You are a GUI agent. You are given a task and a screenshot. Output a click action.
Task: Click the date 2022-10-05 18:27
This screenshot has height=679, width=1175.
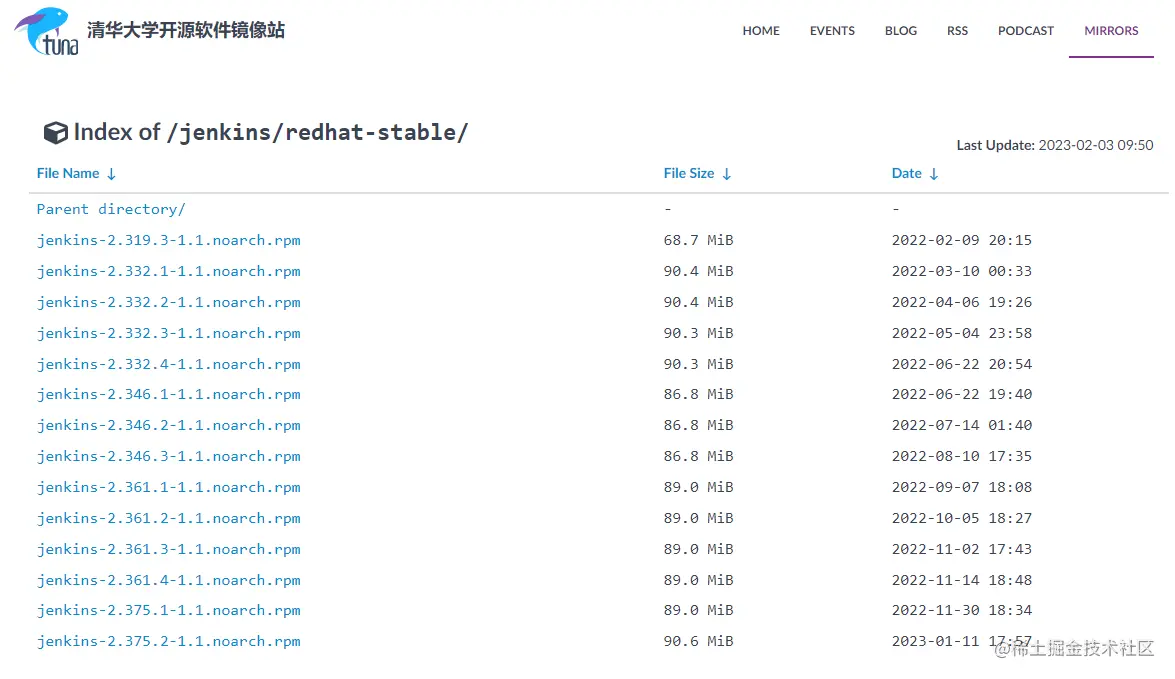coord(961,518)
